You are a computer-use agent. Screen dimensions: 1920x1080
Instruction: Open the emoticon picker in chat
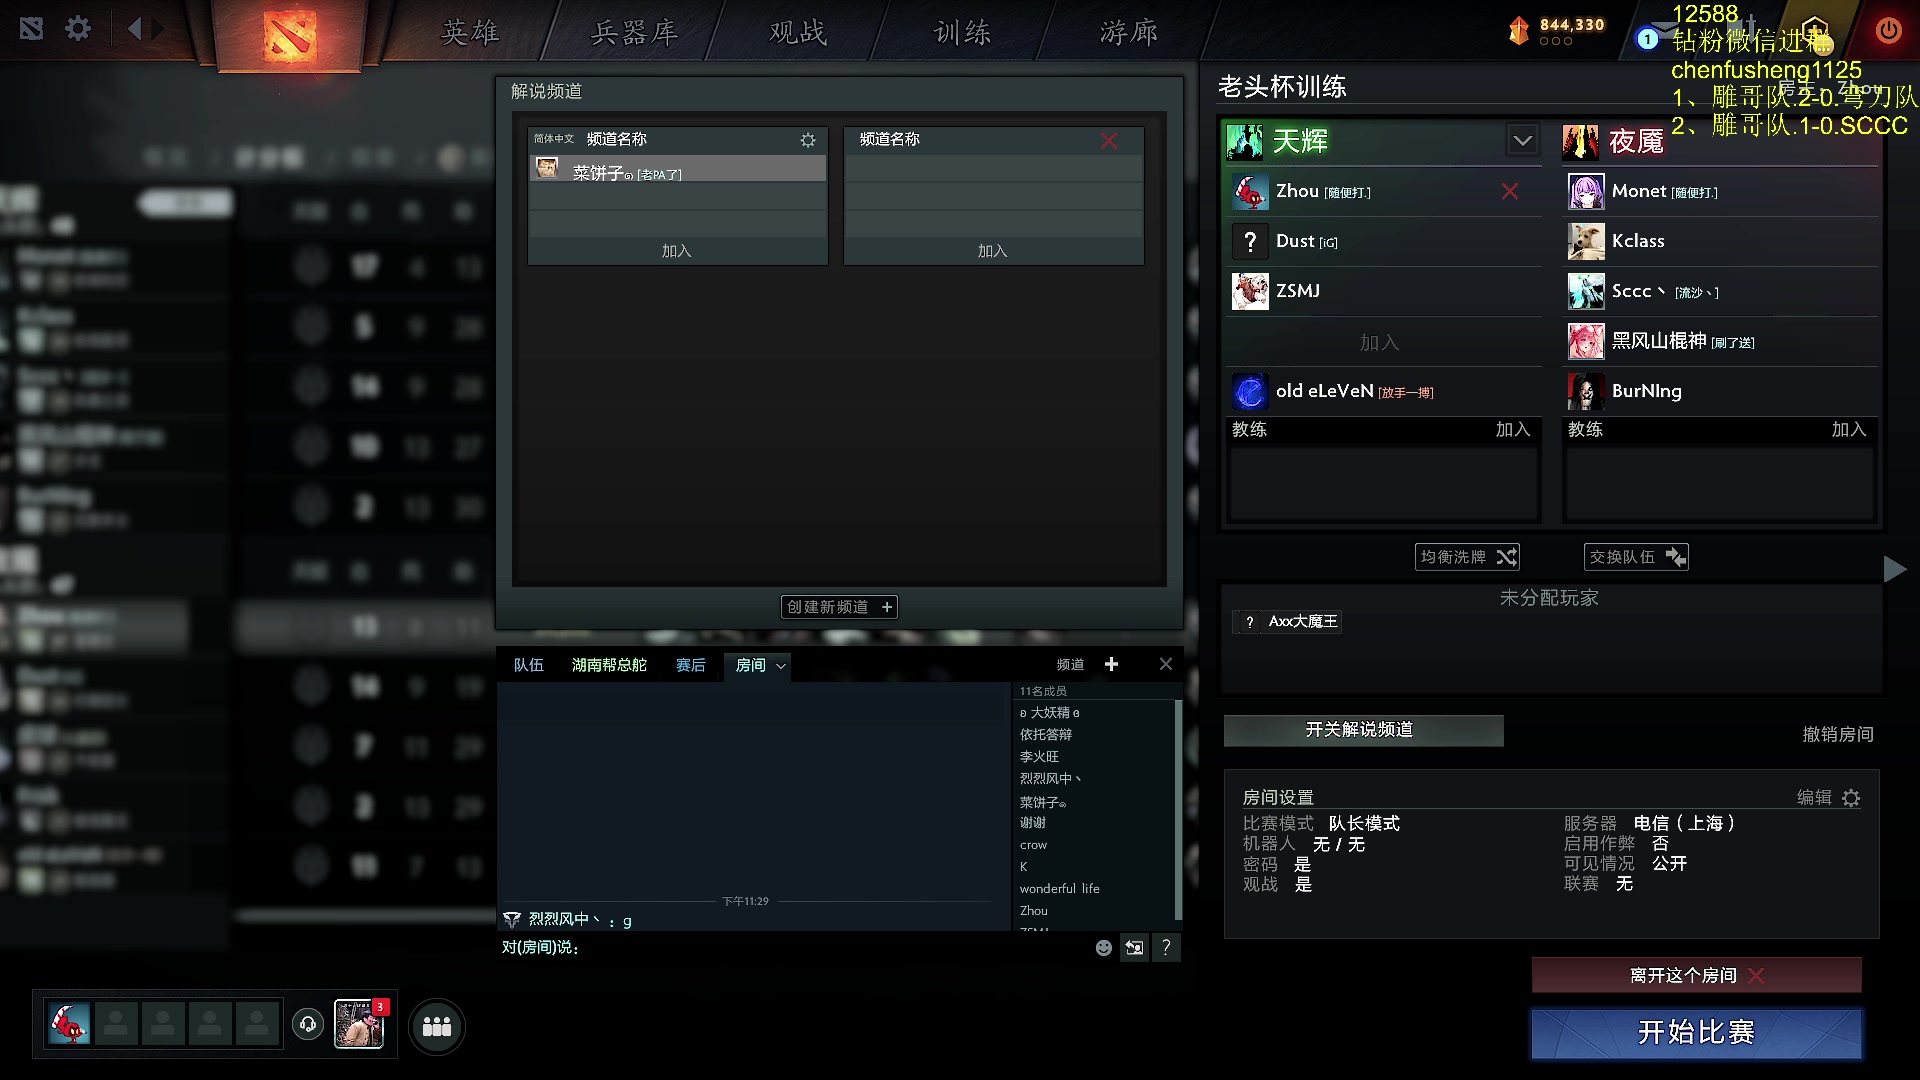tap(1103, 947)
